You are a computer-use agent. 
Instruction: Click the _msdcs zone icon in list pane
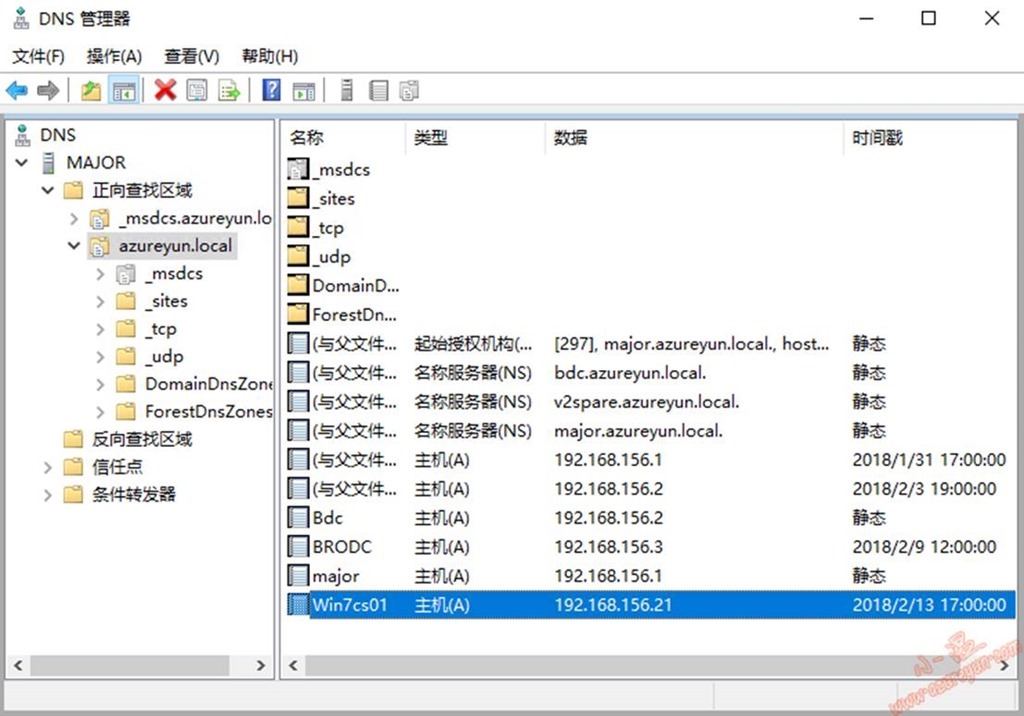(x=298, y=170)
